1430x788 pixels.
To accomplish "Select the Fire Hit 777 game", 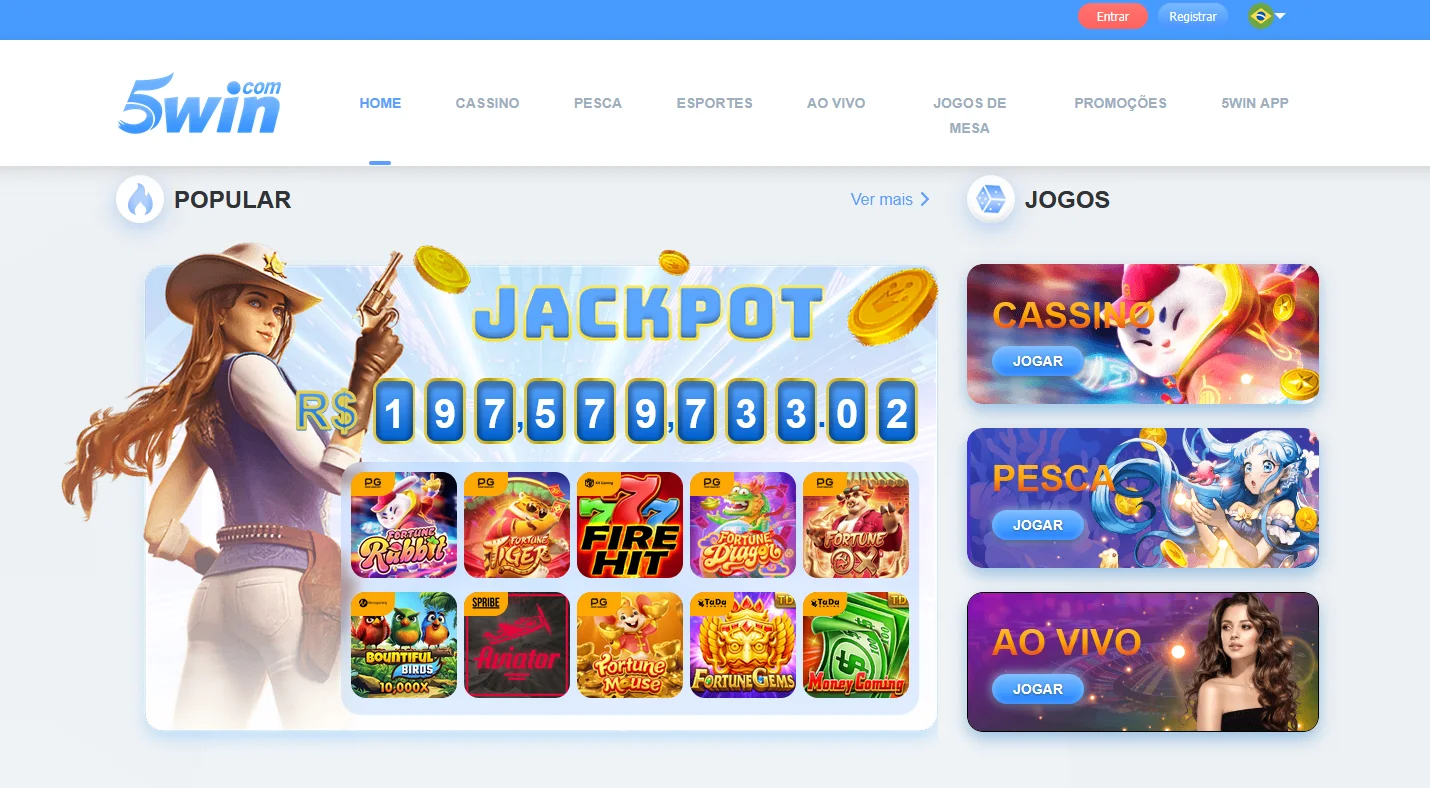I will click(630, 525).
